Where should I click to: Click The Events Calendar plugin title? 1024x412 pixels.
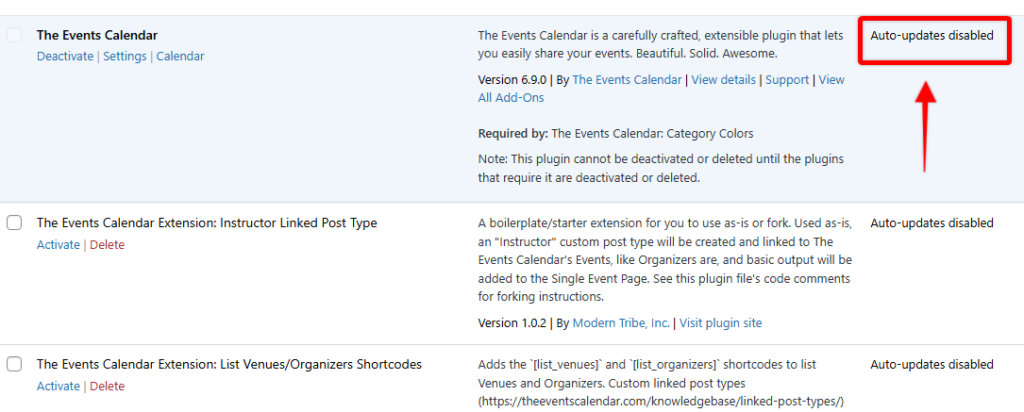click(x=97, y=35)
